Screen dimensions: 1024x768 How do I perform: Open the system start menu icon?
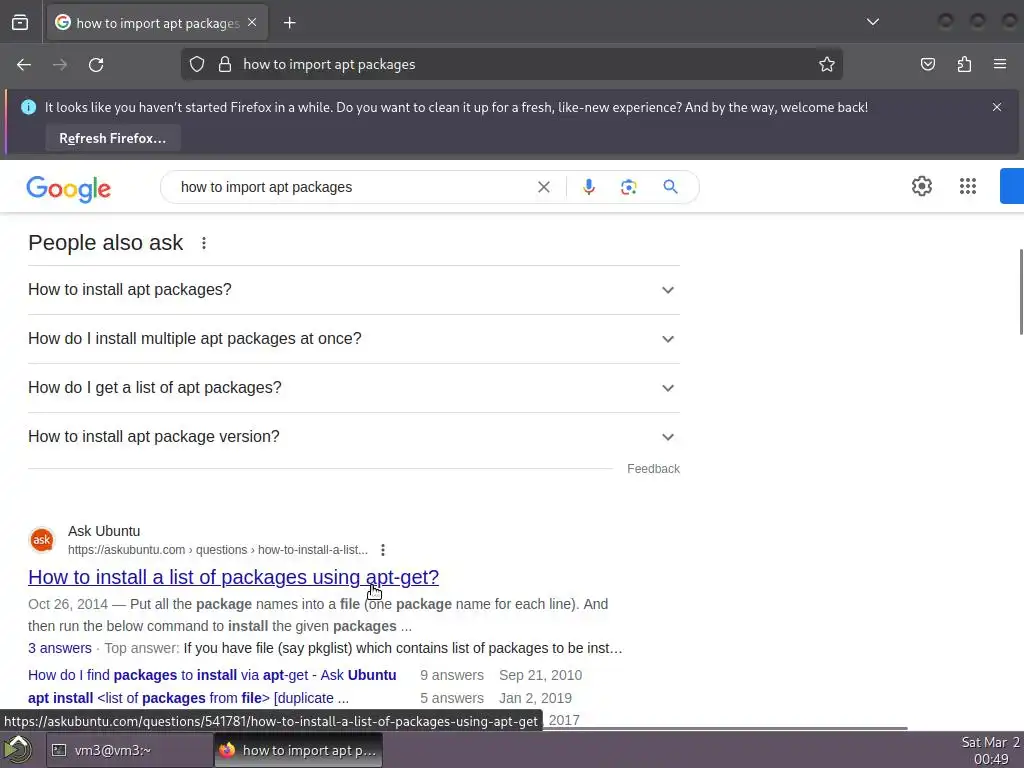point(18,750)
